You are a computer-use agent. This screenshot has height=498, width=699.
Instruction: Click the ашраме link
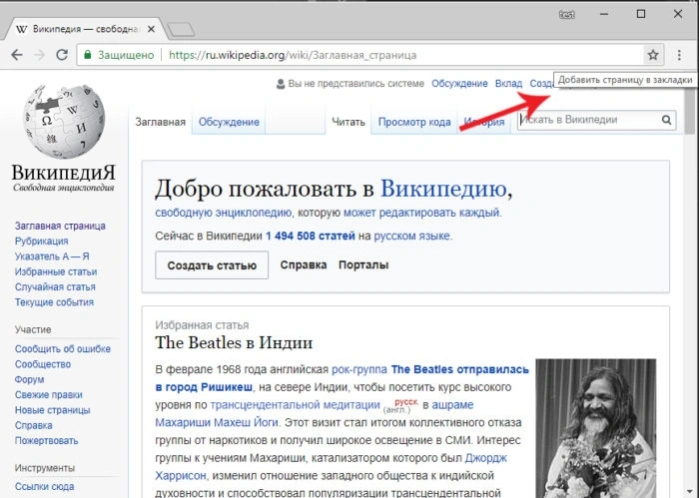[x=452, y=405]
